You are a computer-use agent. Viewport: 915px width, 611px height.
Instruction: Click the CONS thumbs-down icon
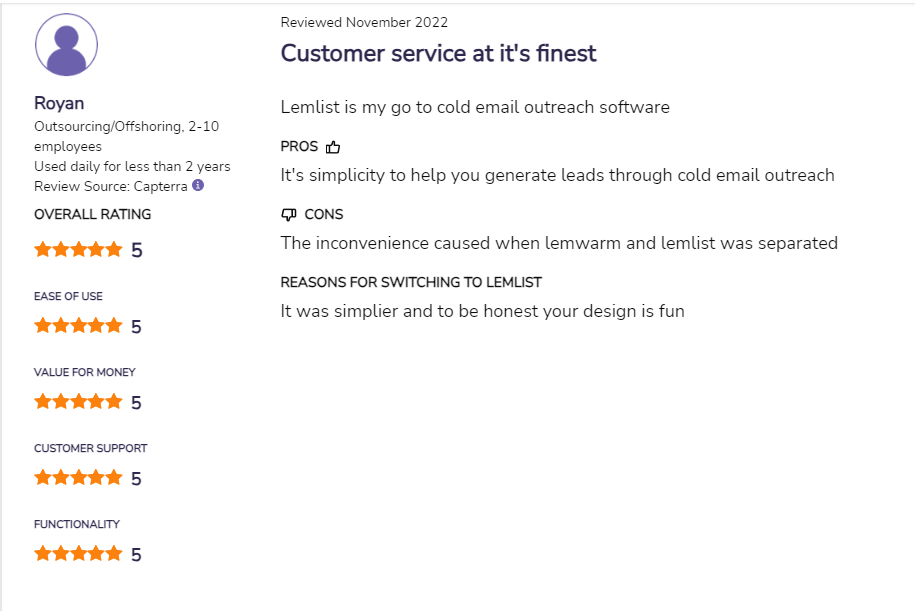point(289,215)
